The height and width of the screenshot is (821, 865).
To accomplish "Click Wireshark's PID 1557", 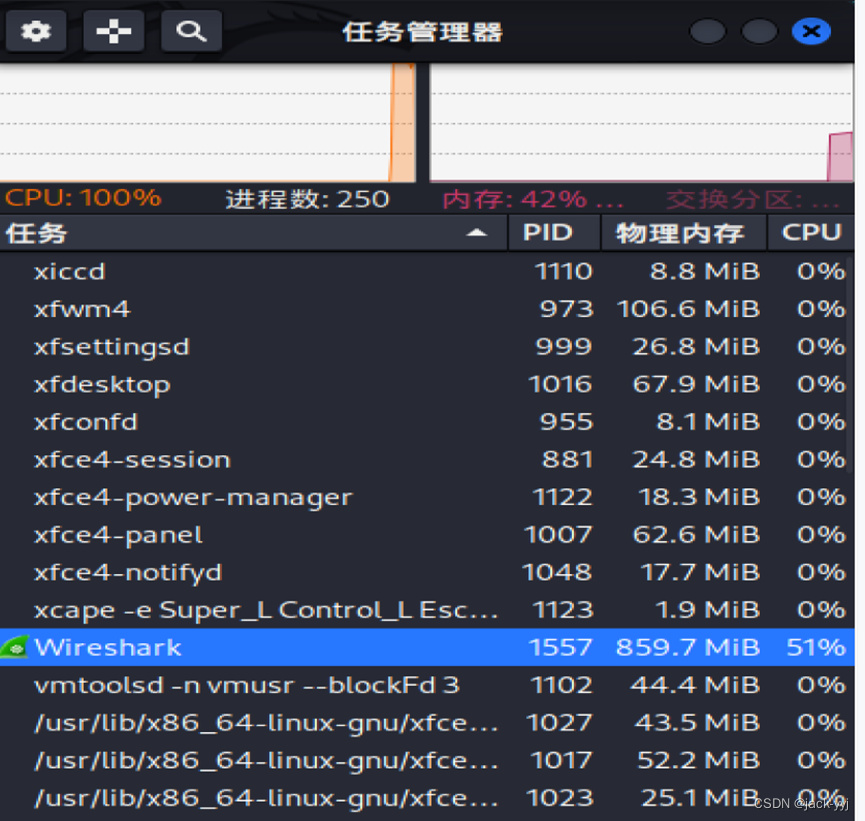I will pos(560,647).
